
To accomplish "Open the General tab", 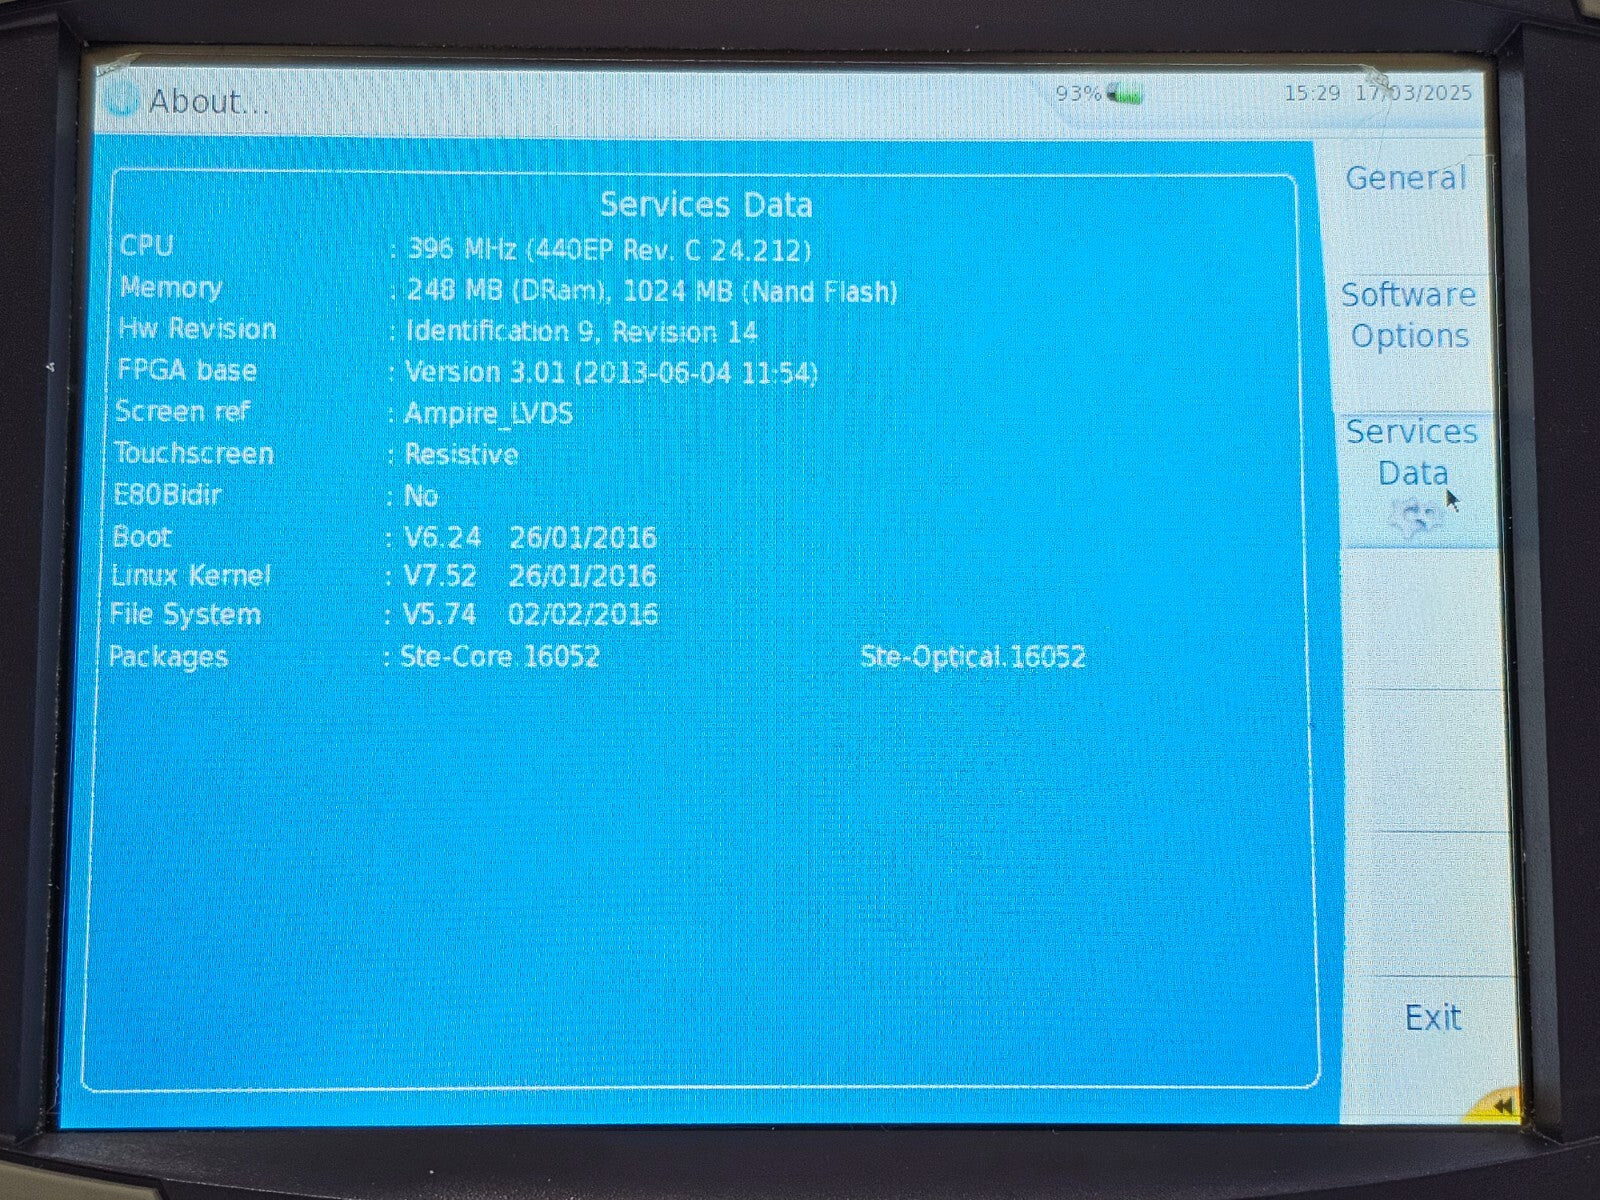I will (1405, 178).
